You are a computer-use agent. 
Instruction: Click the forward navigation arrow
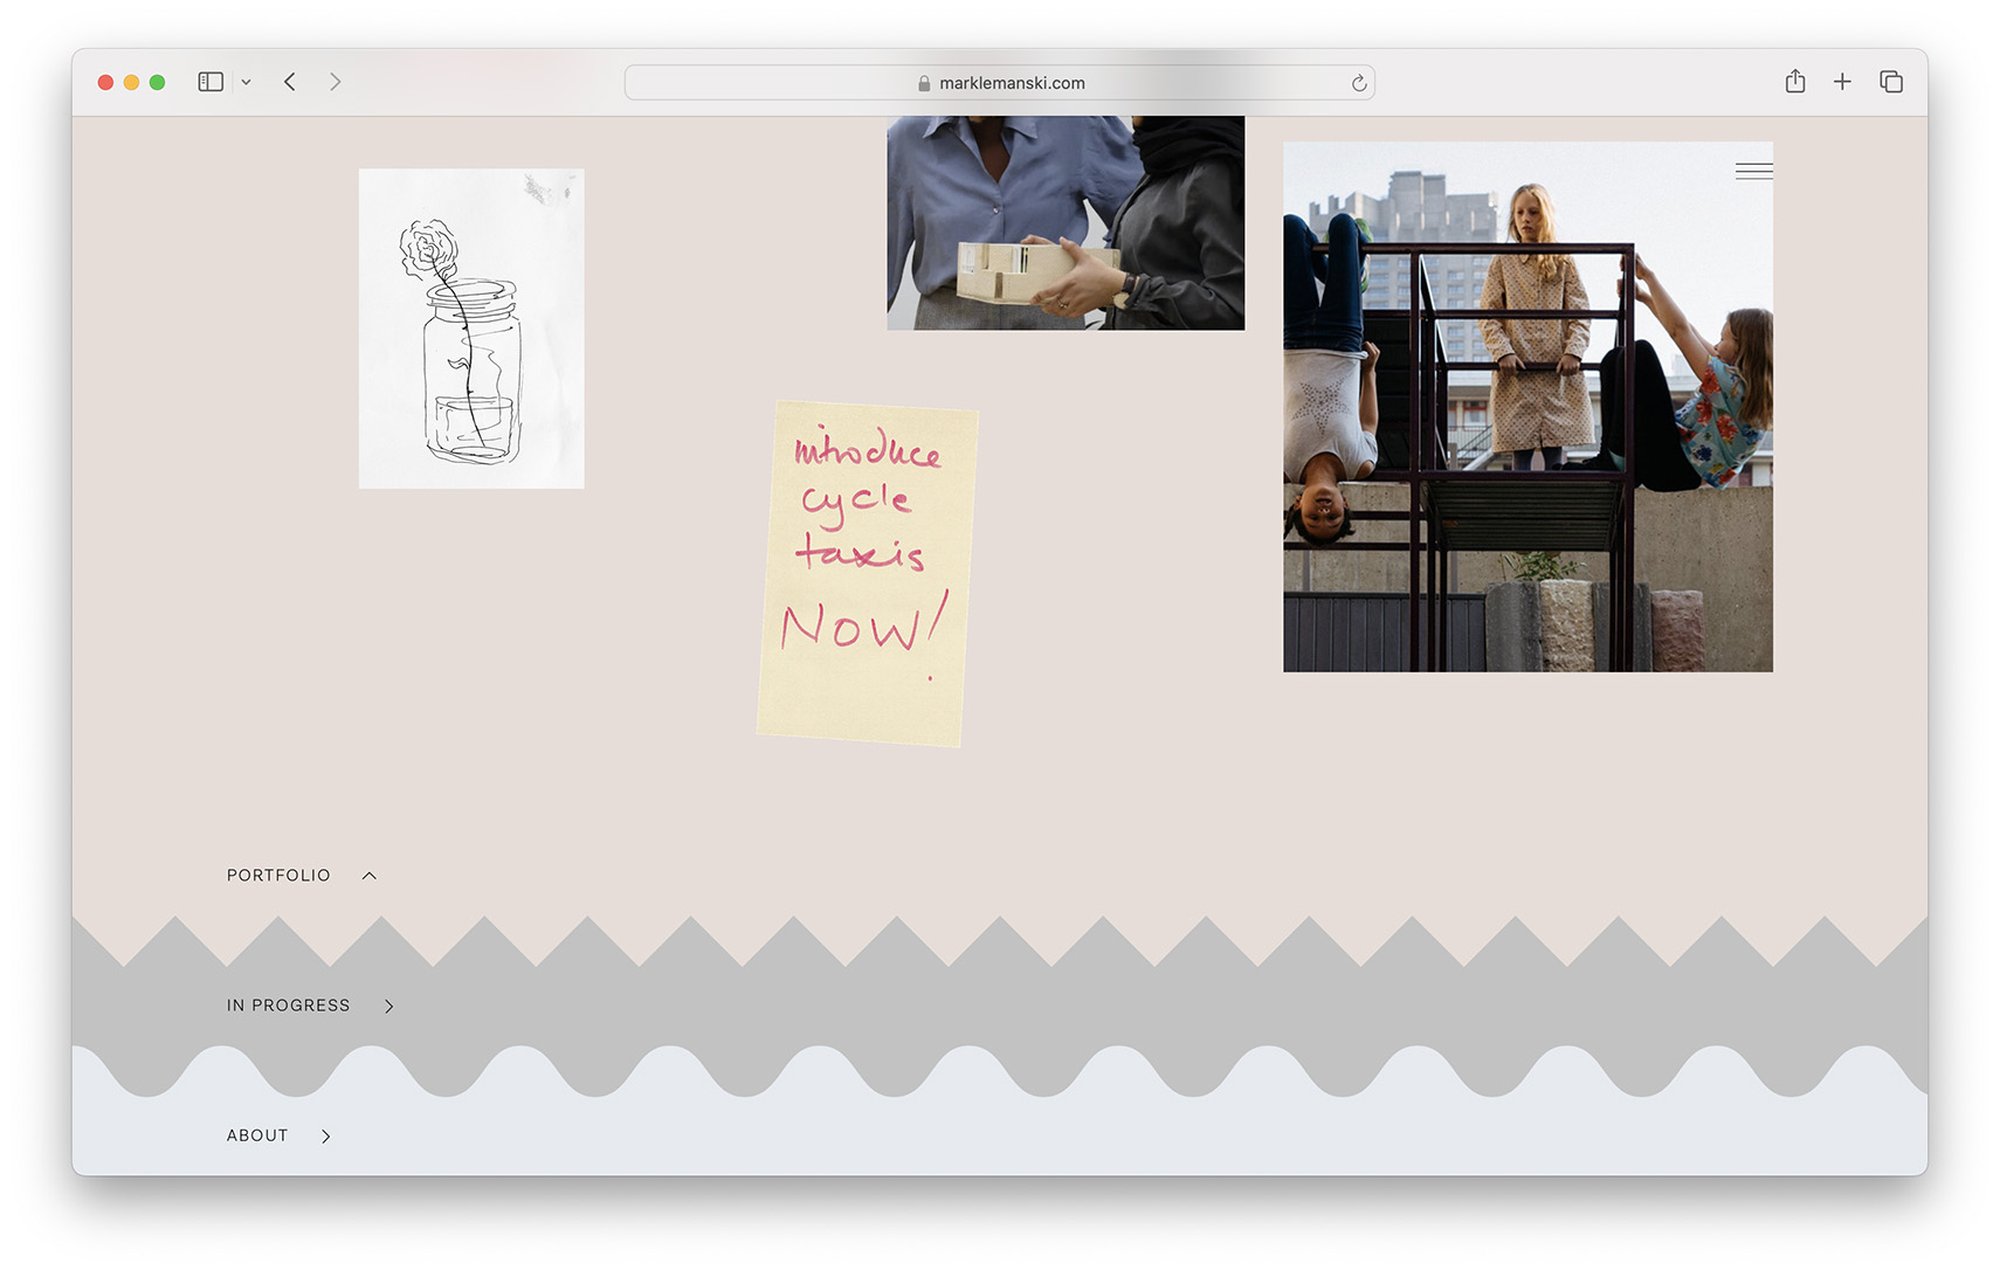[335, 82]
